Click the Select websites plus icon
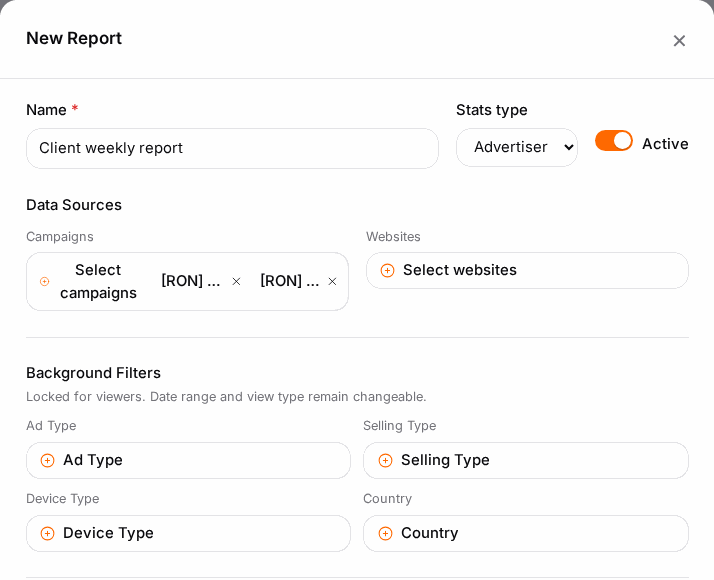The image size is (714, 580). click(x=387, y=270)
